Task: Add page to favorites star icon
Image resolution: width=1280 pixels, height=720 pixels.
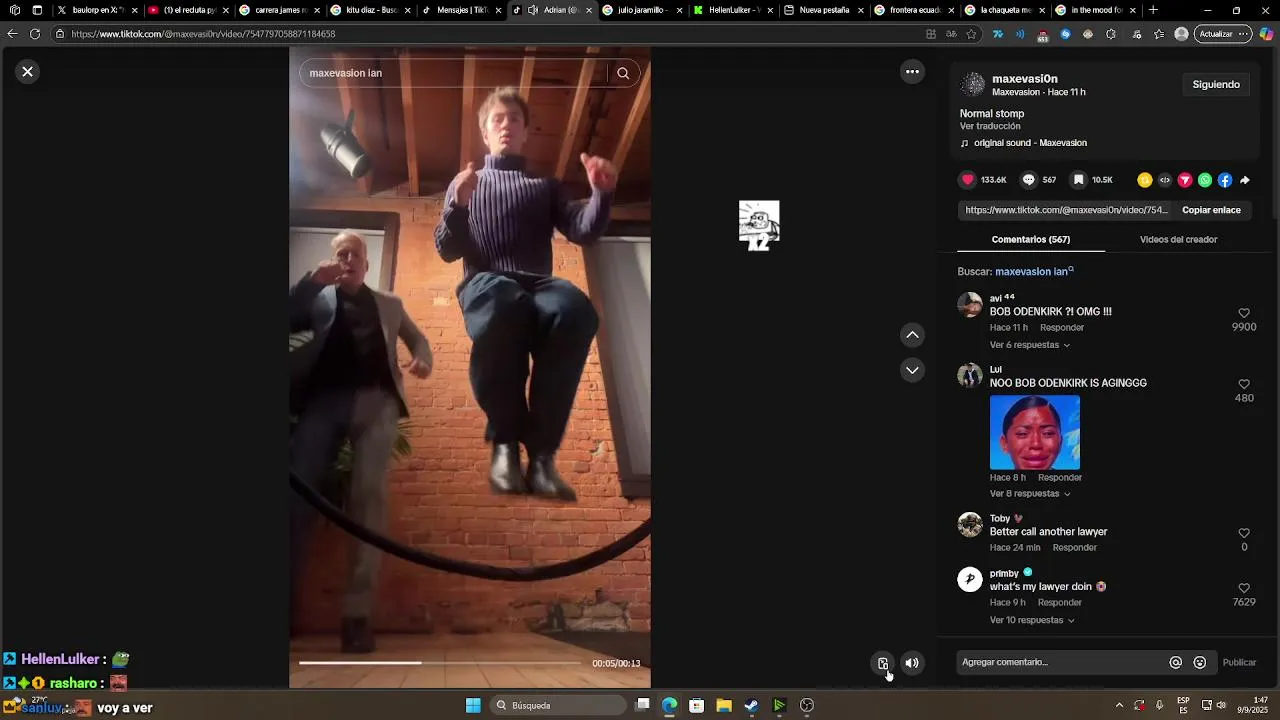Action: [971, 34]
